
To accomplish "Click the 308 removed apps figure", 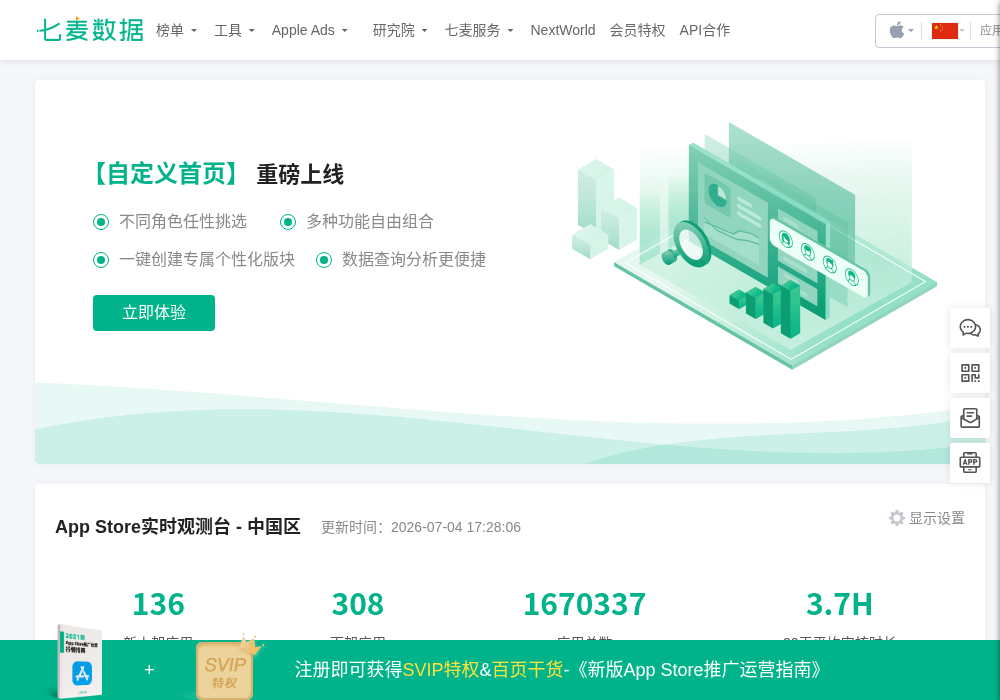I will coord(357,604).
